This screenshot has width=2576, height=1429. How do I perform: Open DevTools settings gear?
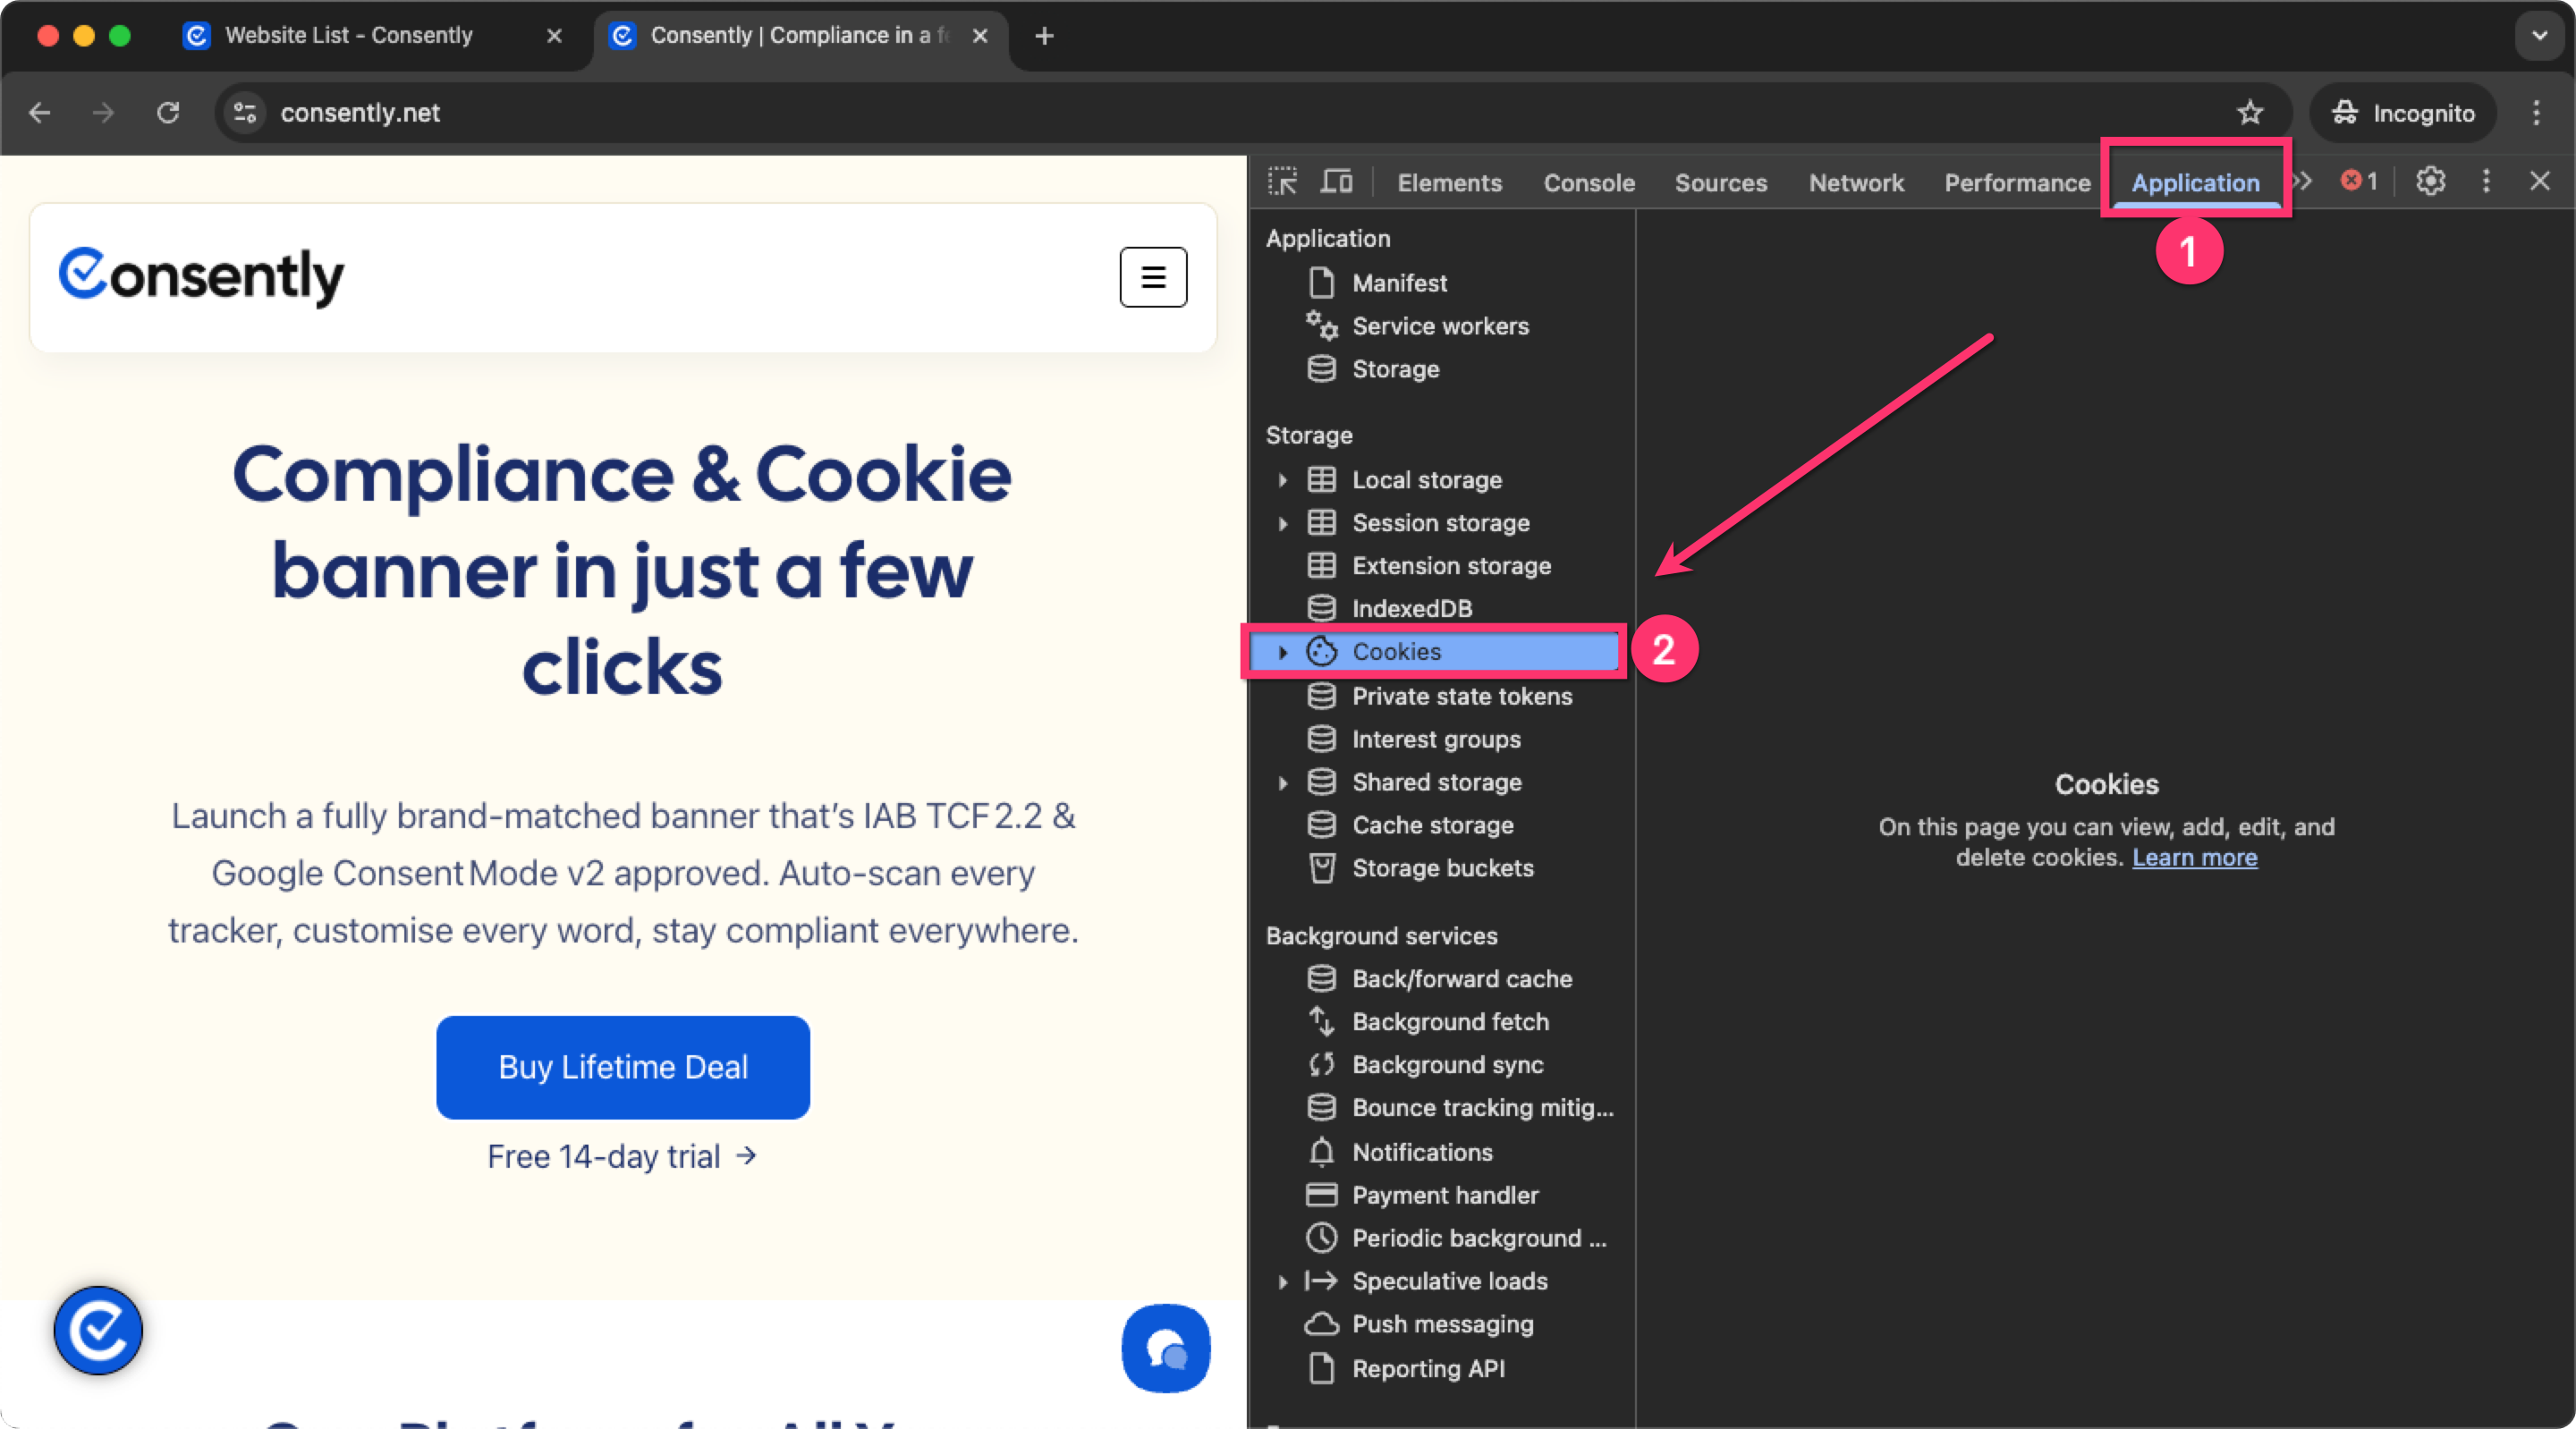tap(2430, 181)
